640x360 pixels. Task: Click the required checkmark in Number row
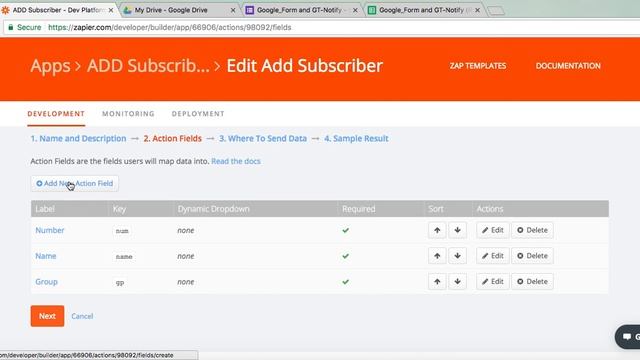(346, 230)
